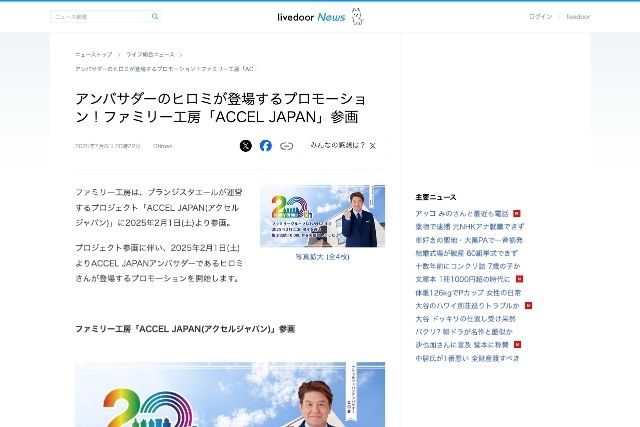Open news about 沙也加さんに言及
Viewport: 640px width, 427px height.
coord(462,345)
